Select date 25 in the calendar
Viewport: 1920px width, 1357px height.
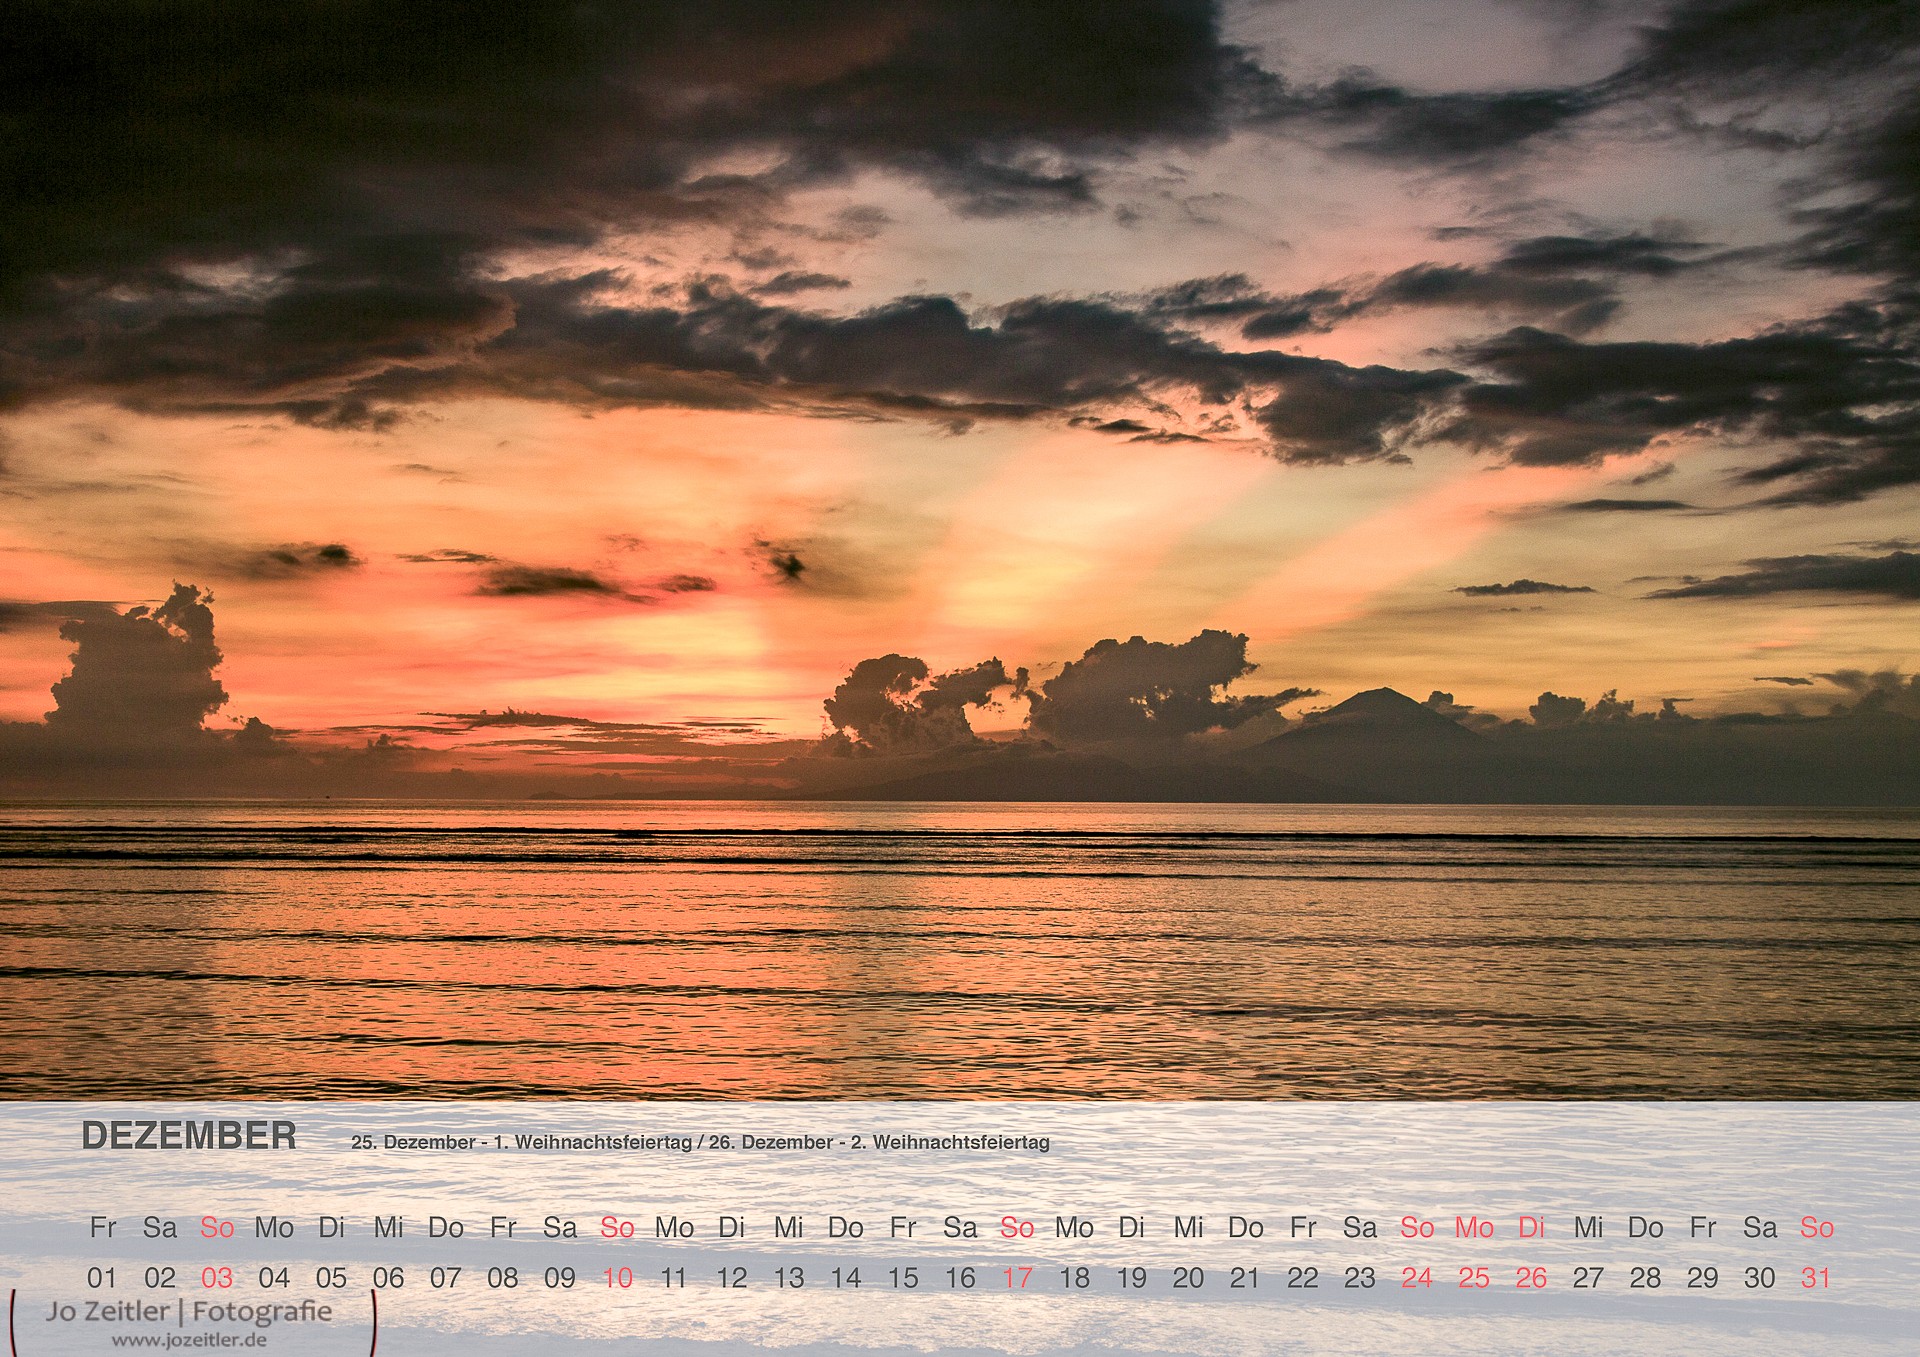1474,1278
